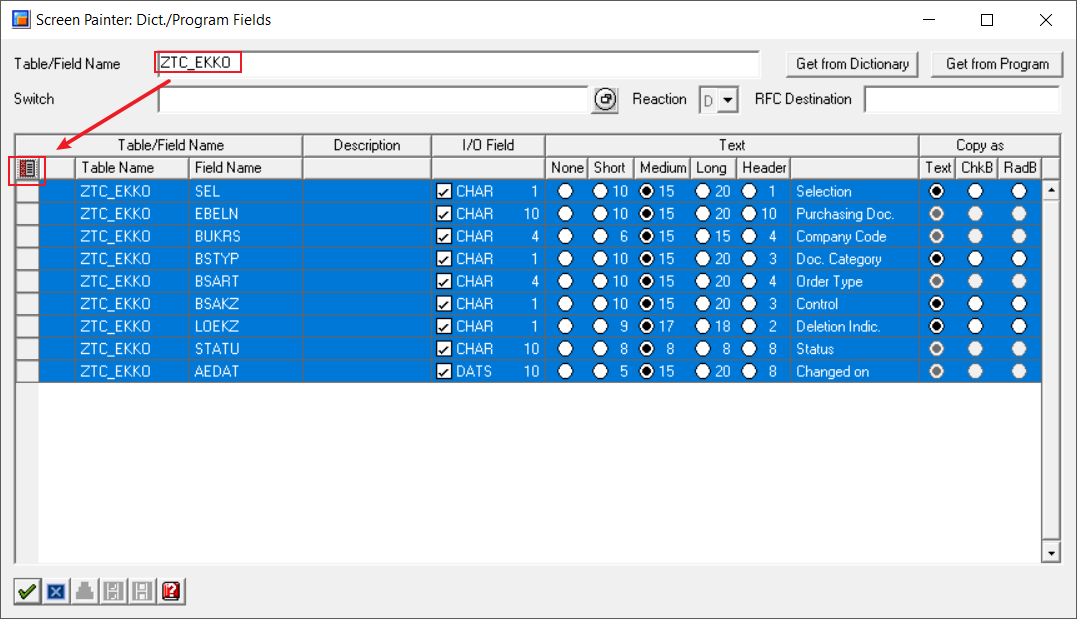The image size is (1077, 619).
Task: Toggle the I/O Field checkbox for AEDAT
Action: [444, 372]
